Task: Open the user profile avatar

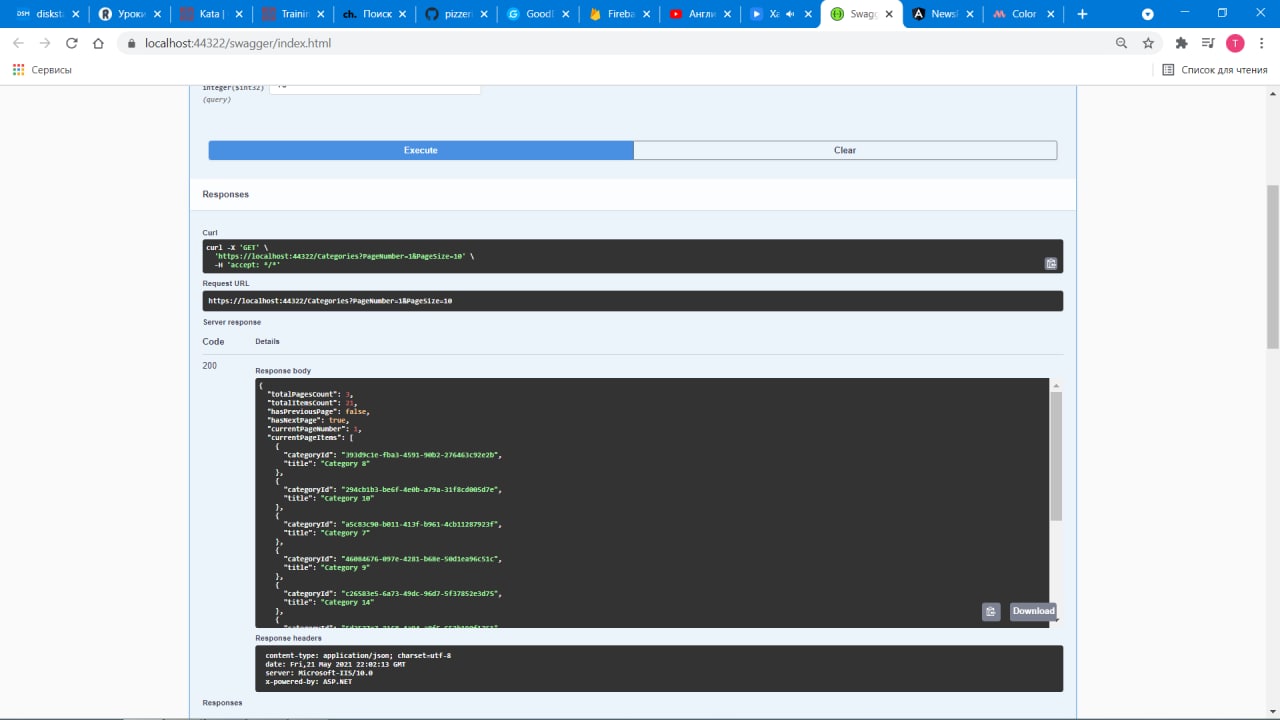Action: tap(1235, 43)
